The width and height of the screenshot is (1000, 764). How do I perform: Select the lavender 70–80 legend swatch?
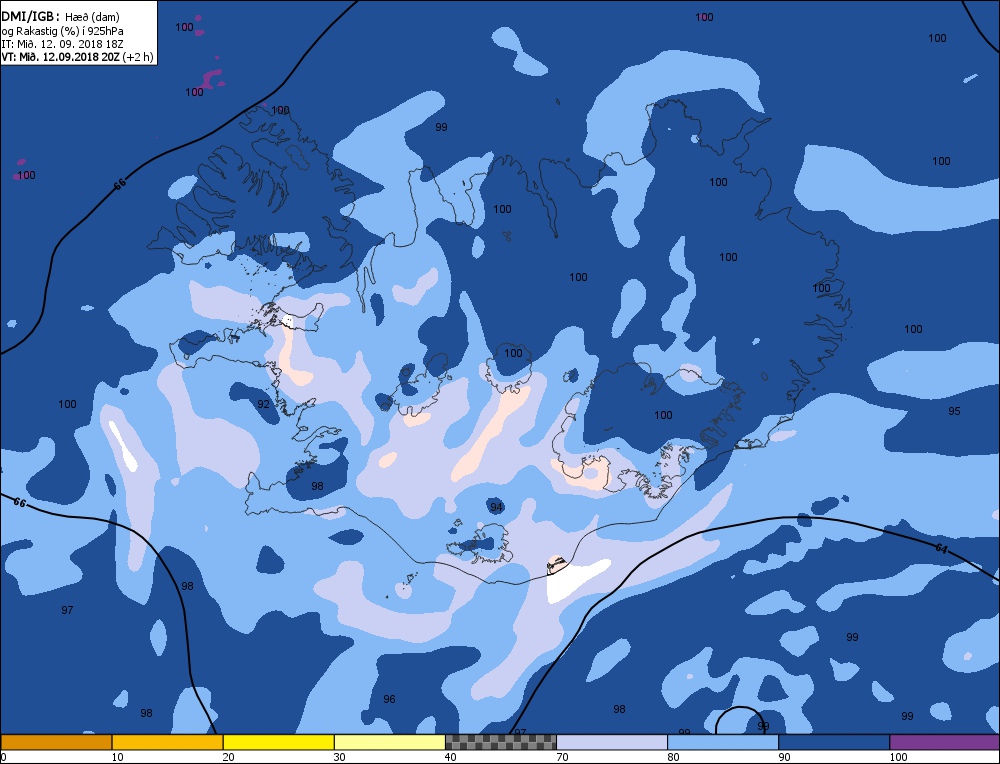coord(612,742)
